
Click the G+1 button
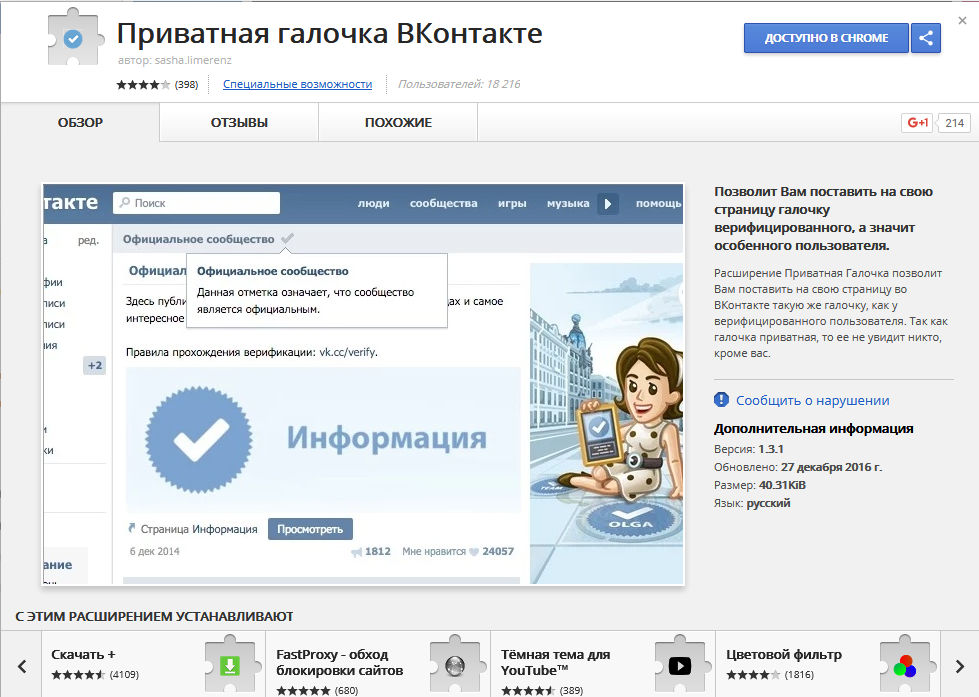917,122
